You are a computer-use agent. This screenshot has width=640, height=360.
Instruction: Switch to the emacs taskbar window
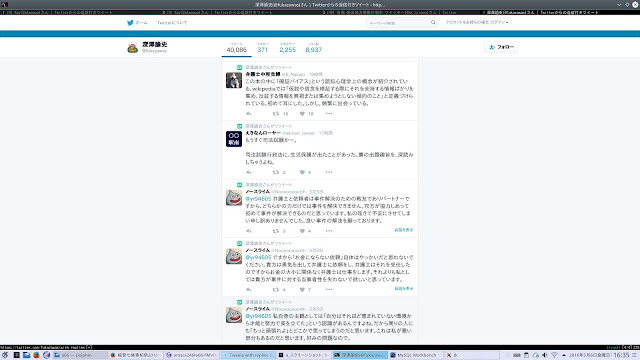tap(192, 355)
